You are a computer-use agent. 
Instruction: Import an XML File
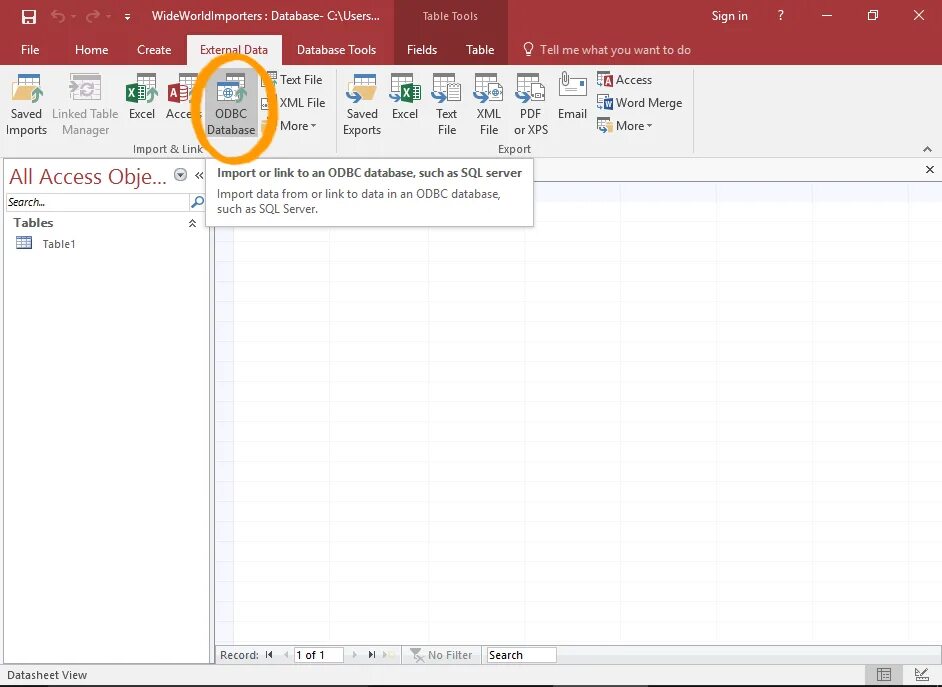click(294, 103)
